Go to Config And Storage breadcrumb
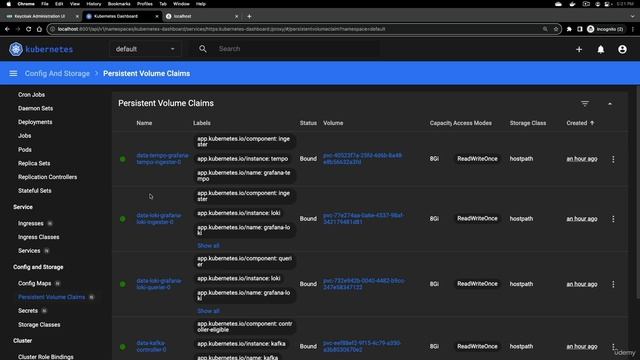This screenshot has width=640, height=360. (57, 73)
